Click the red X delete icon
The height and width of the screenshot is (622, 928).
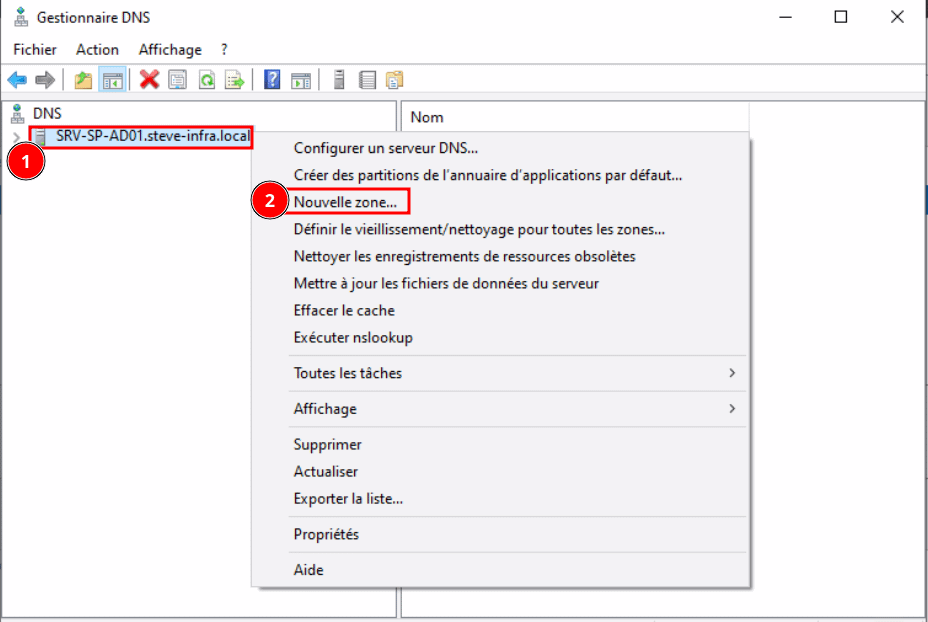[x=149, y=80]
